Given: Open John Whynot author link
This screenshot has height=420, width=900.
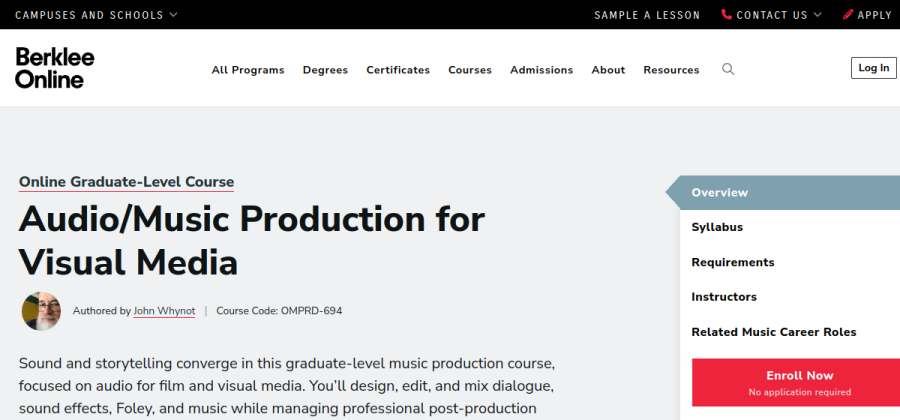Looking at the screenshot, I should (164, 311).
